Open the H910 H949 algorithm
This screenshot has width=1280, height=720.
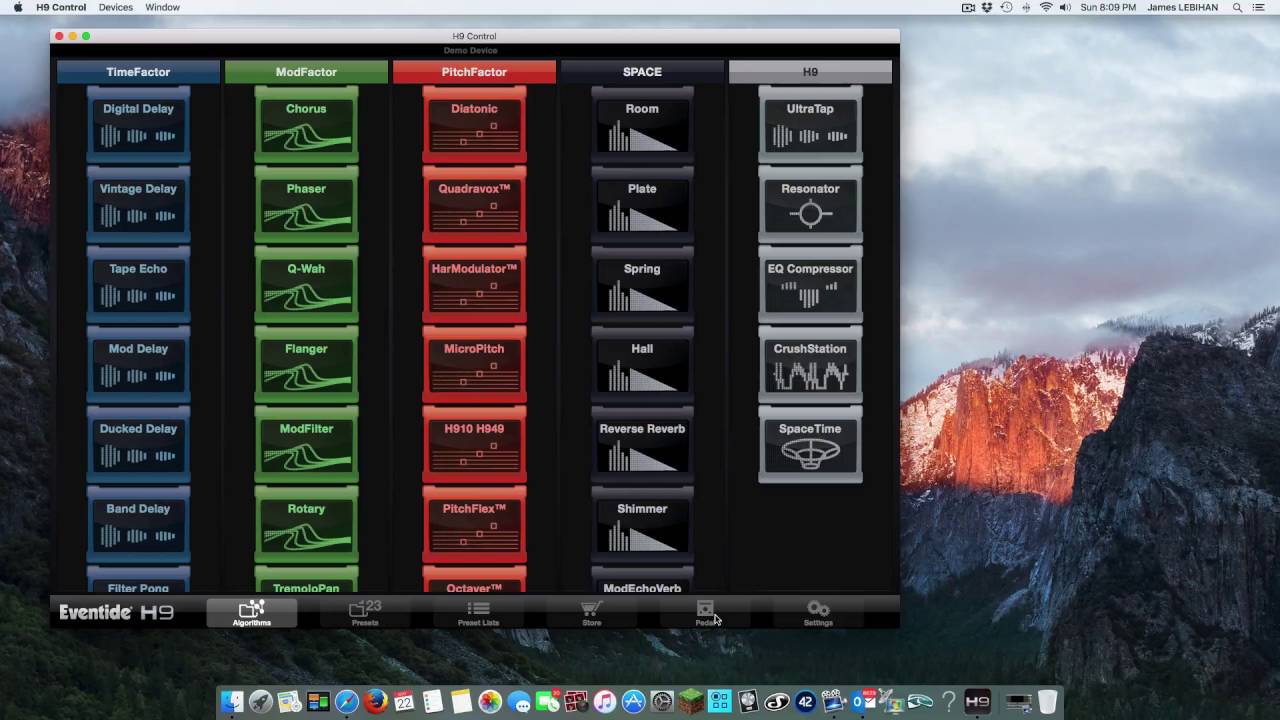click(x=474, y=444)
